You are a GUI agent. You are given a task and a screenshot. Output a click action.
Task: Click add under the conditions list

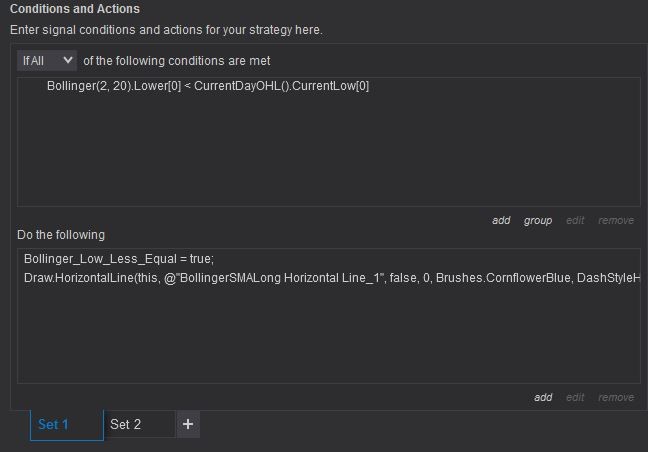[x=501, y=220]
